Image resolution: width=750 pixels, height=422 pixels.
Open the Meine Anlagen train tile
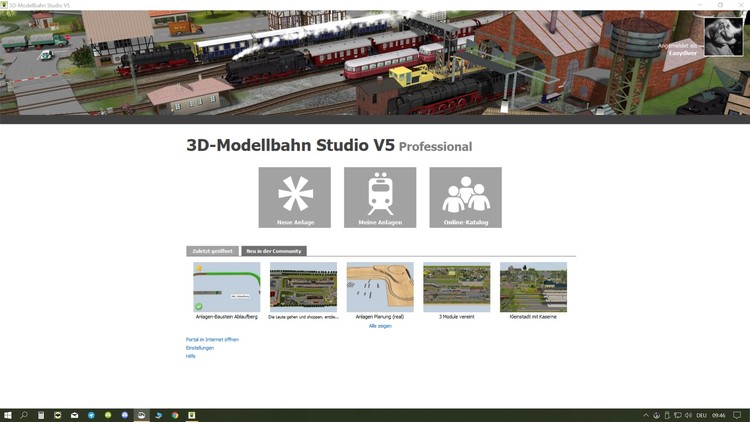(x=380, y=197)
